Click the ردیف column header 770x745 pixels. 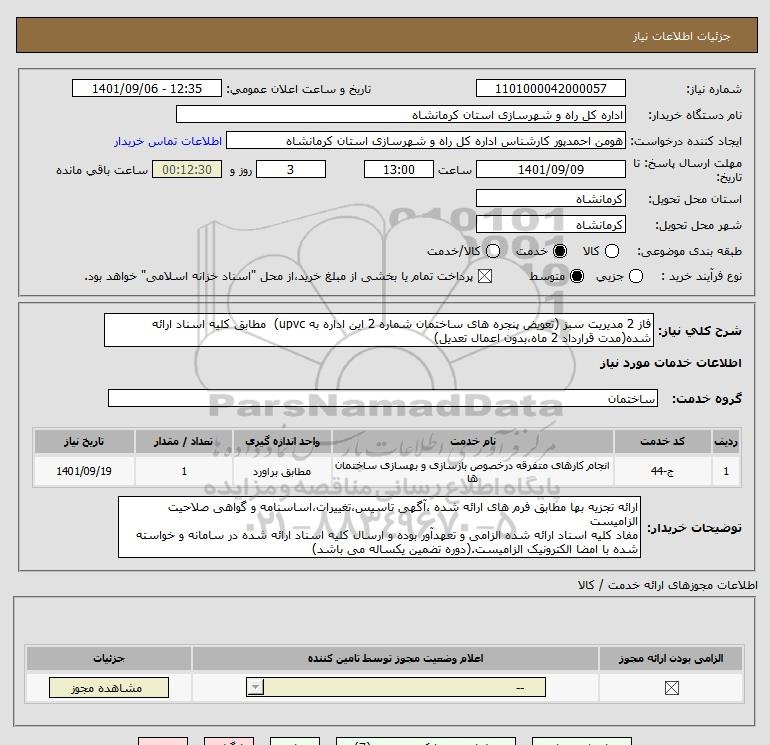[726, 441]
